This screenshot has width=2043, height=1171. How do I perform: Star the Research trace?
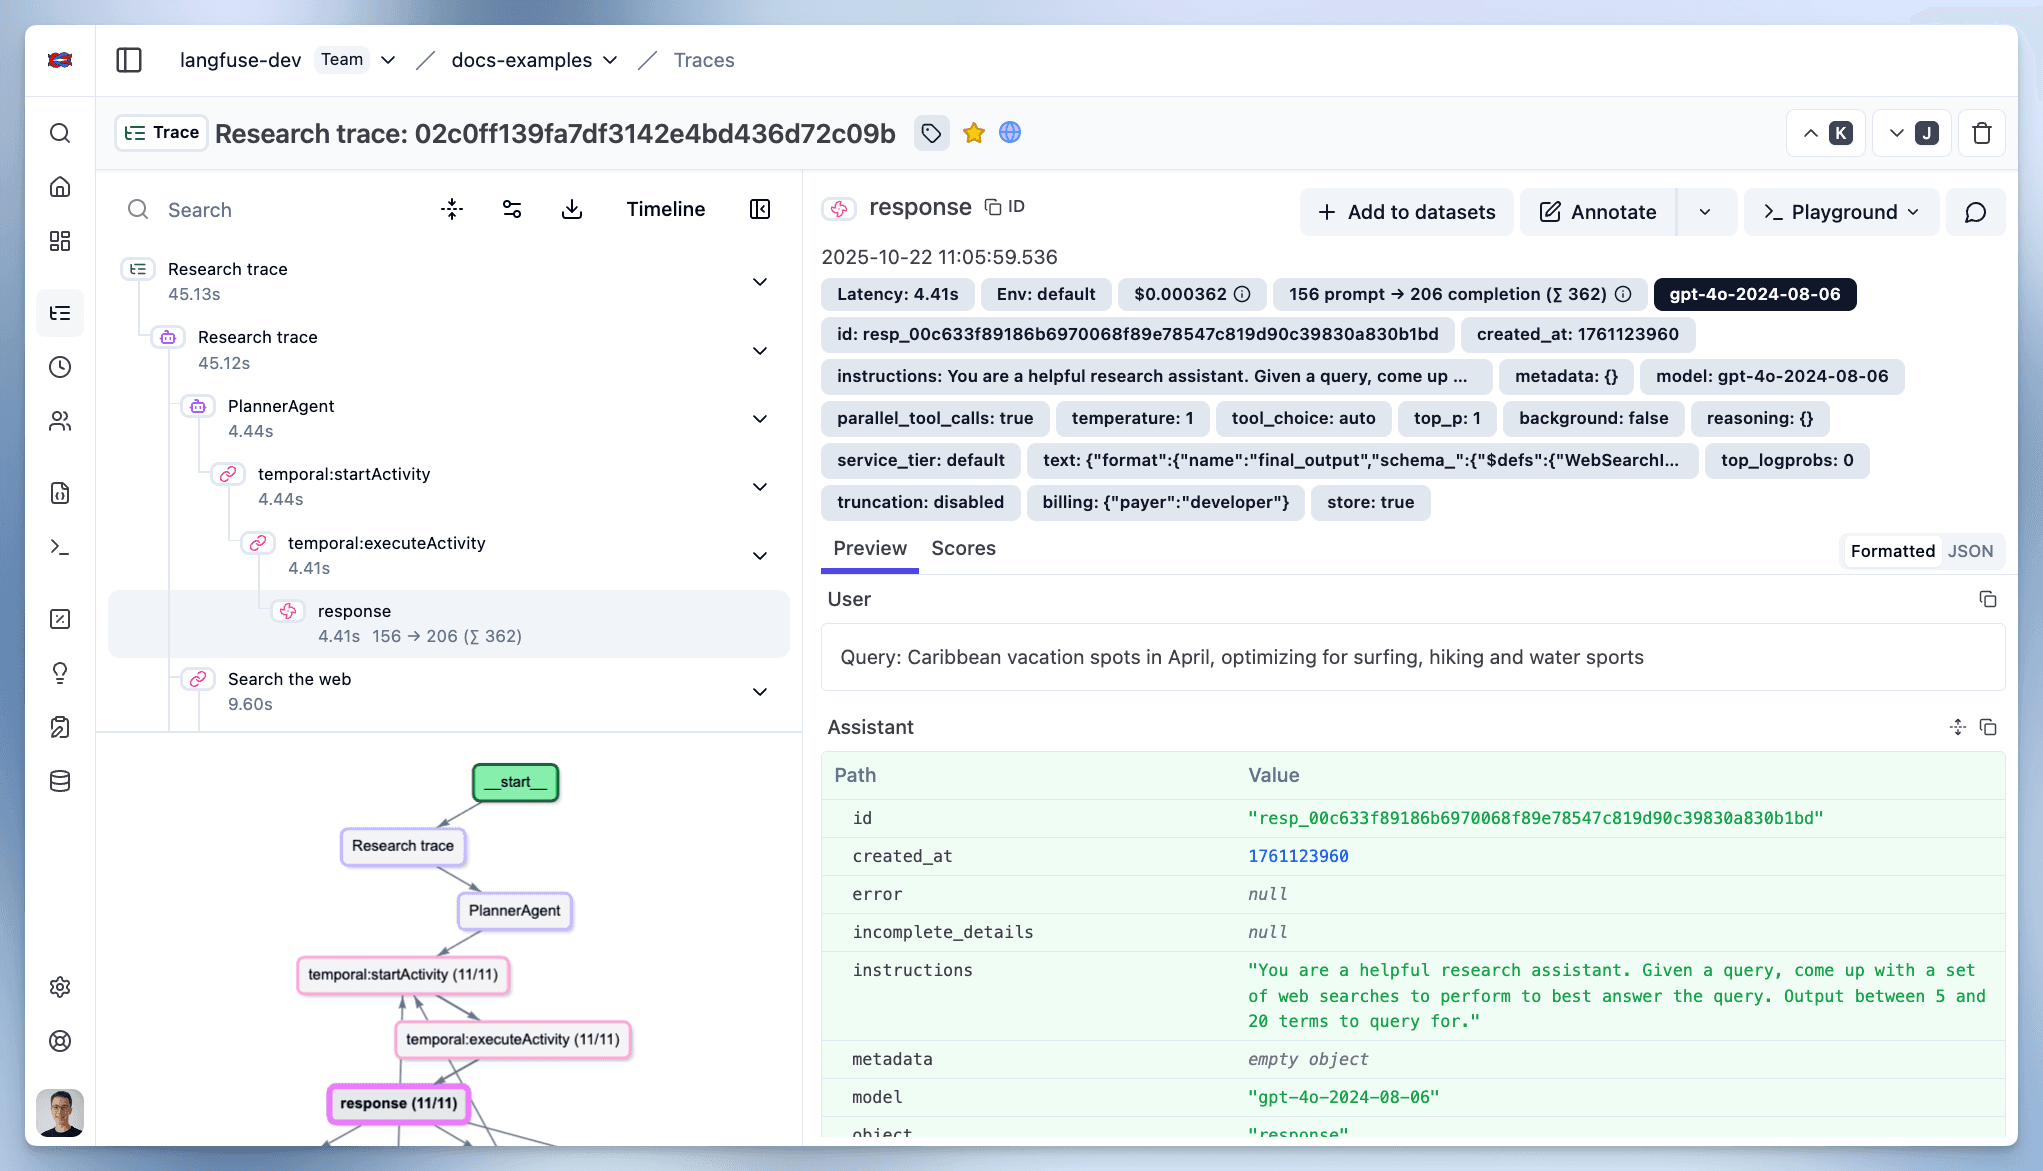972,132
